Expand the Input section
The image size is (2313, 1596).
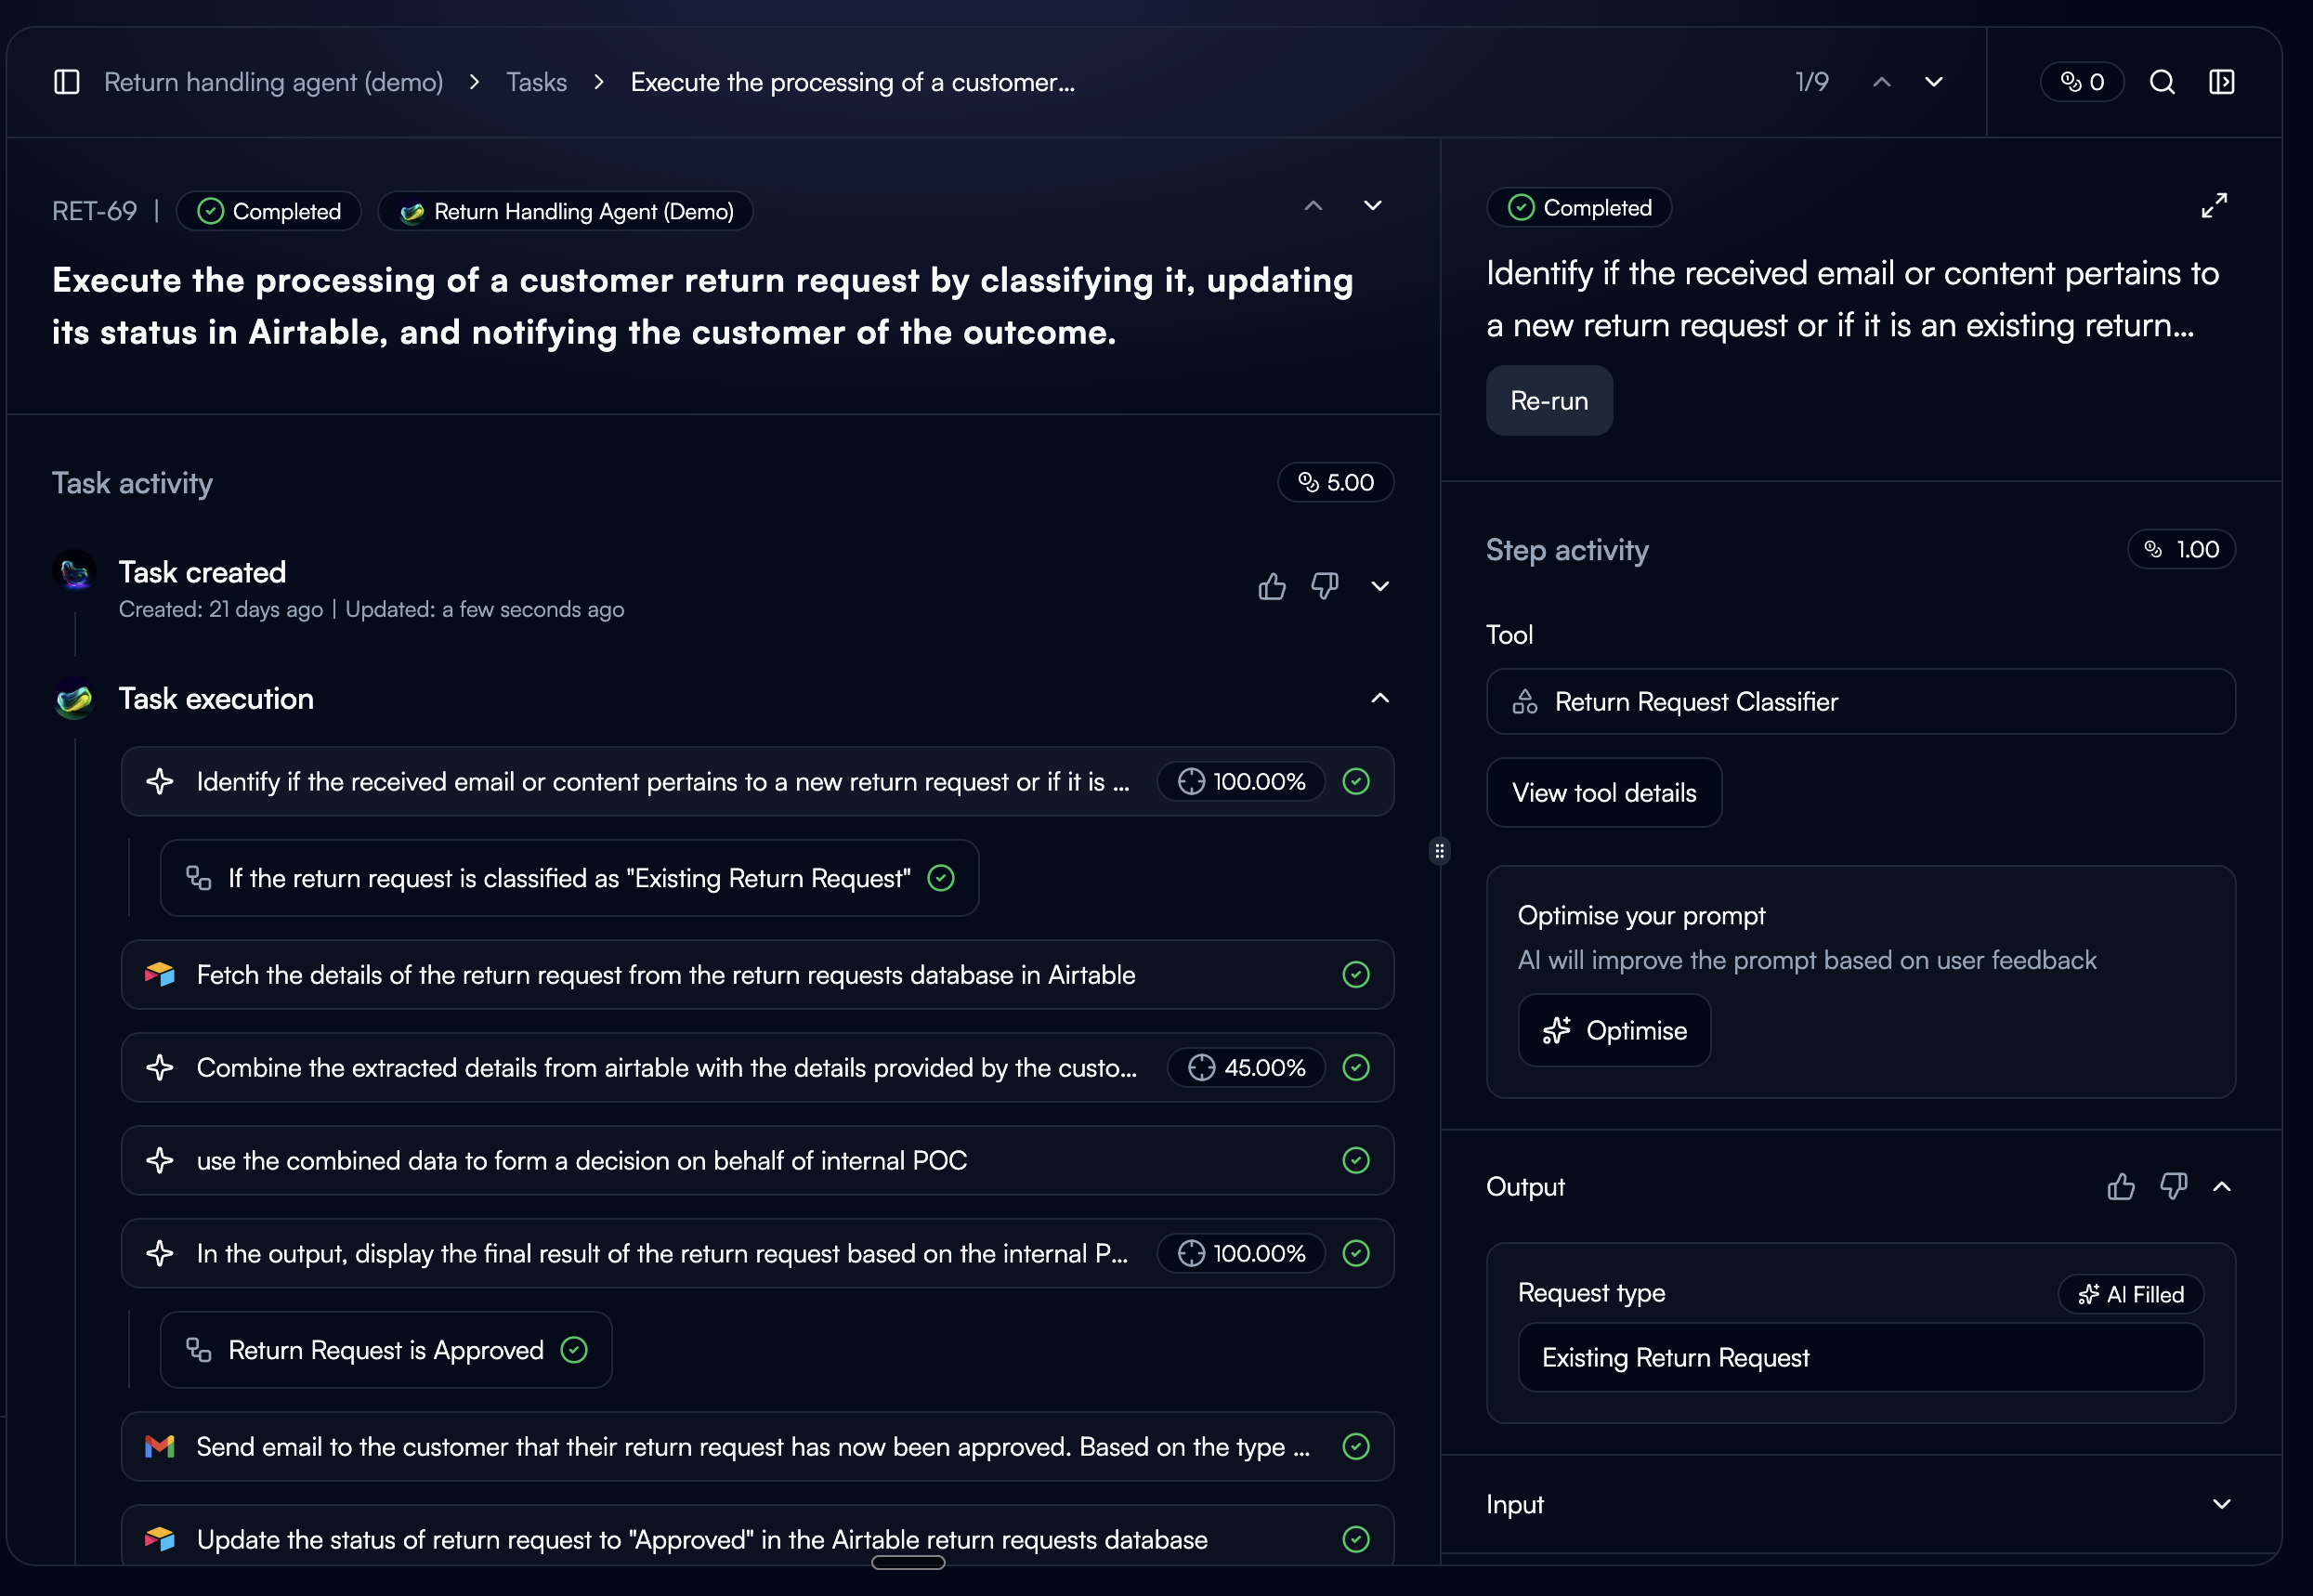(2221, 1504)
